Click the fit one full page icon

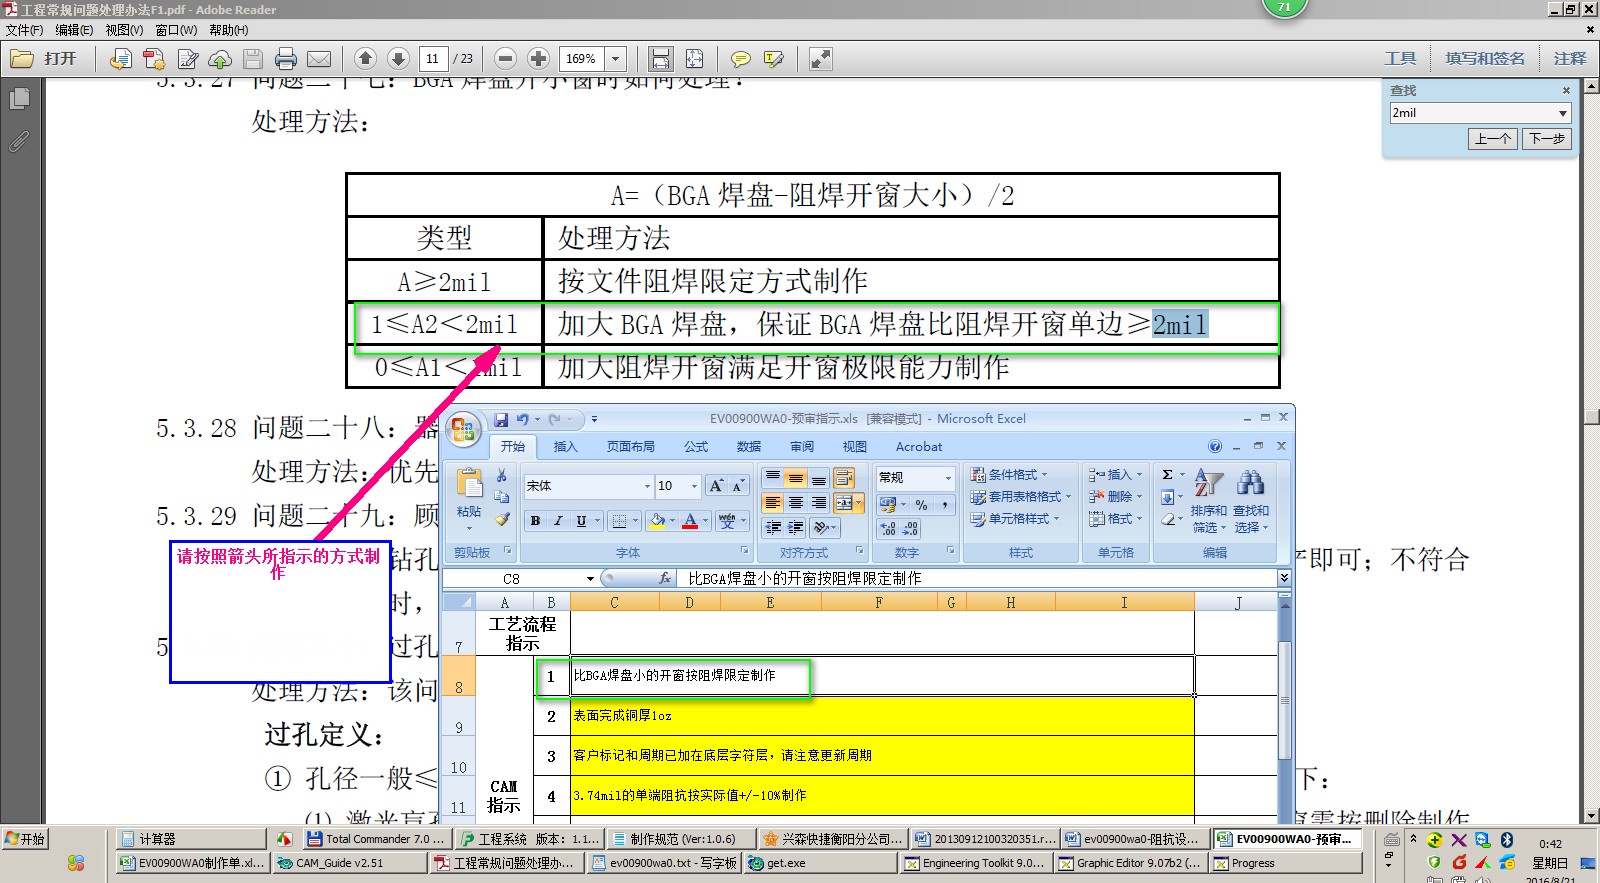(694, 59)
